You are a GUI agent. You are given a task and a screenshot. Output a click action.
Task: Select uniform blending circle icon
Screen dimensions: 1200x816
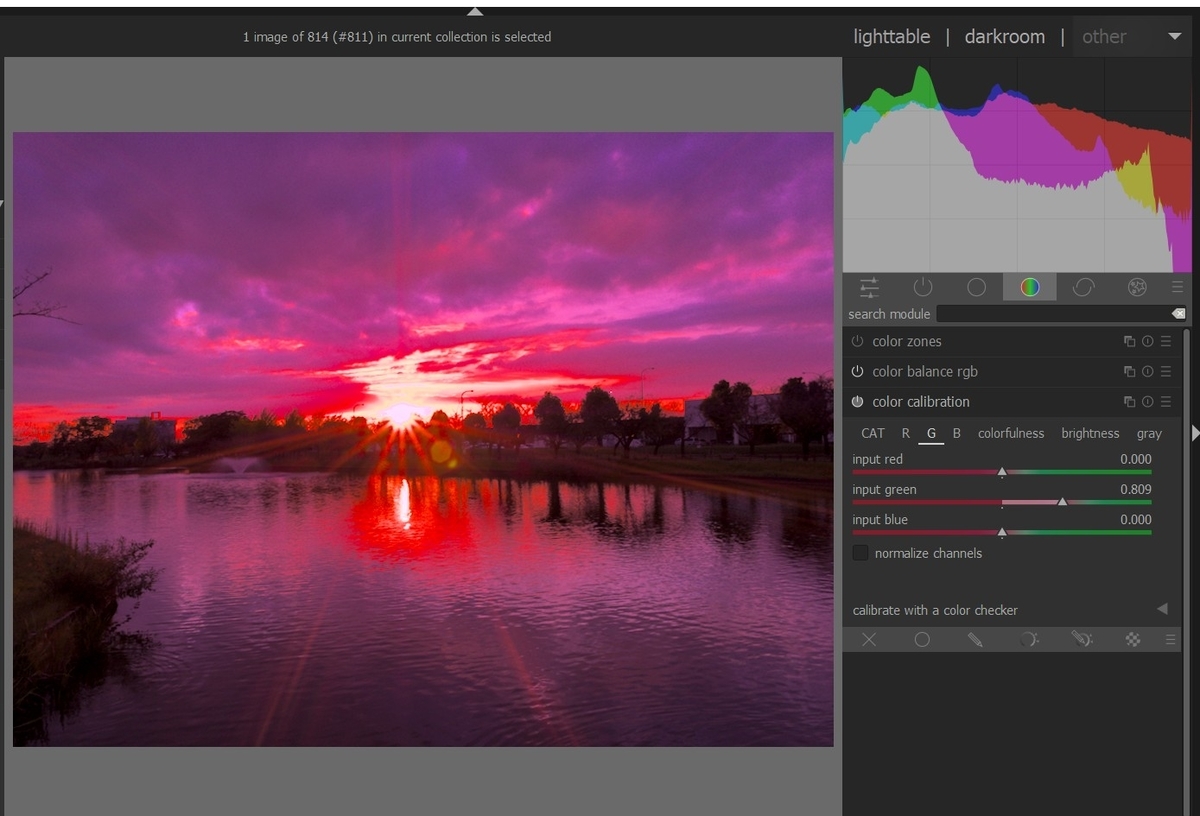pyautogui.click(x=922, y=639)
